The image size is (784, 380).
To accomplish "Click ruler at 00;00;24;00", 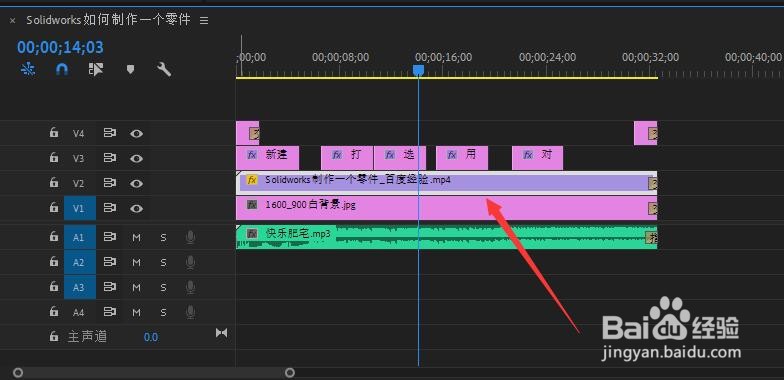I will 548,58.
